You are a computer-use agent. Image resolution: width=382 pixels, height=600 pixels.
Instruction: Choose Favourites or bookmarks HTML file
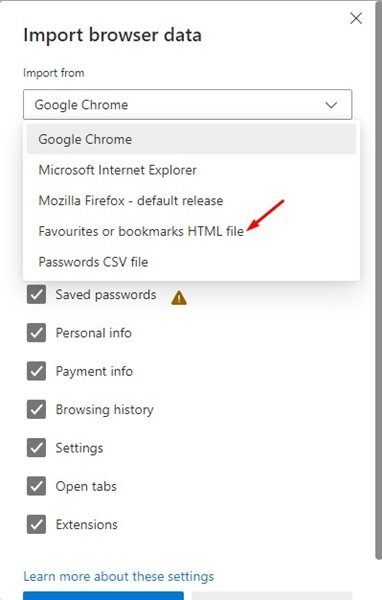pos(191,231)
